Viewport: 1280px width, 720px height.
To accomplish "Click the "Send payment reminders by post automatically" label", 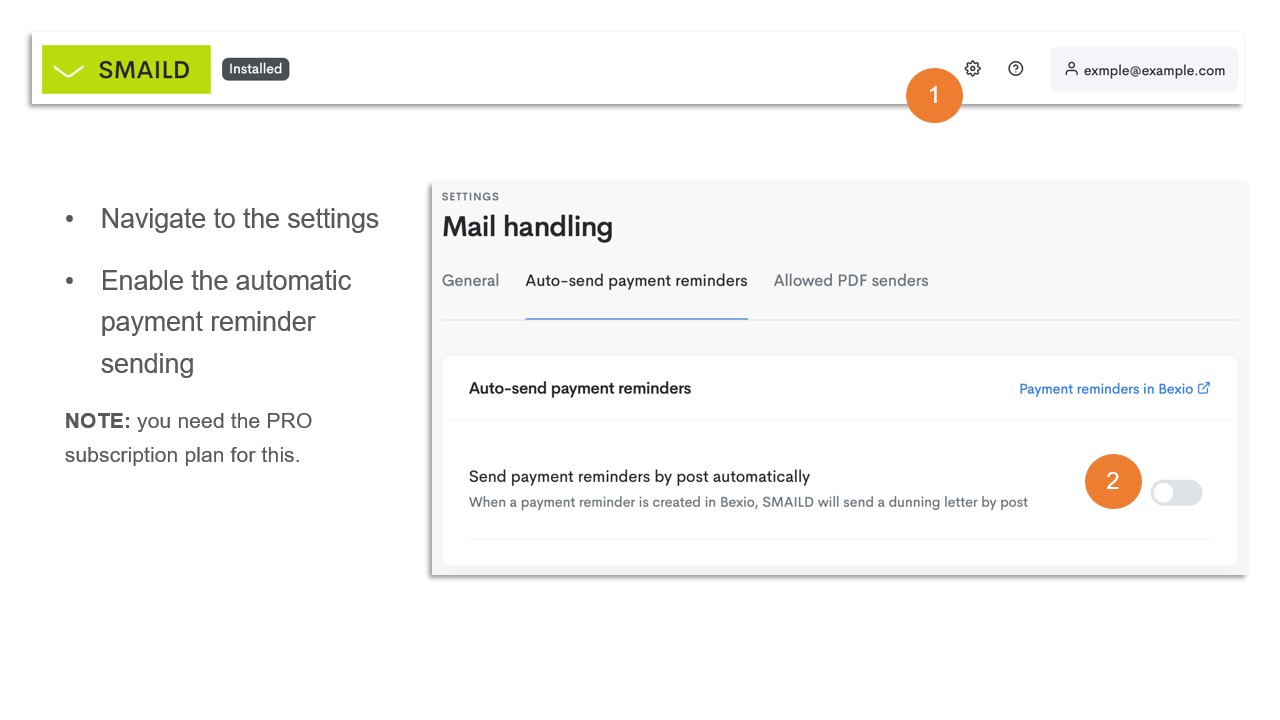I will coord(639,477).
